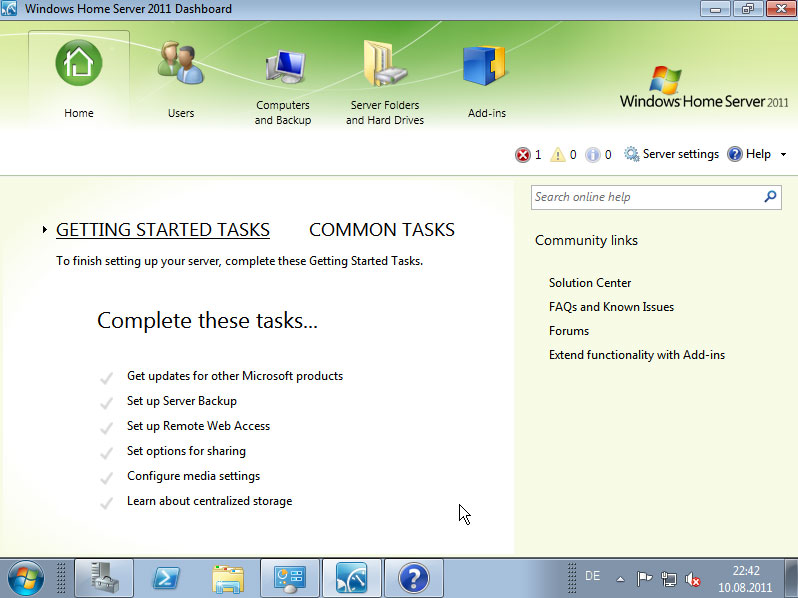
Task: Open the Users section icon
Action: click(181, 64)
